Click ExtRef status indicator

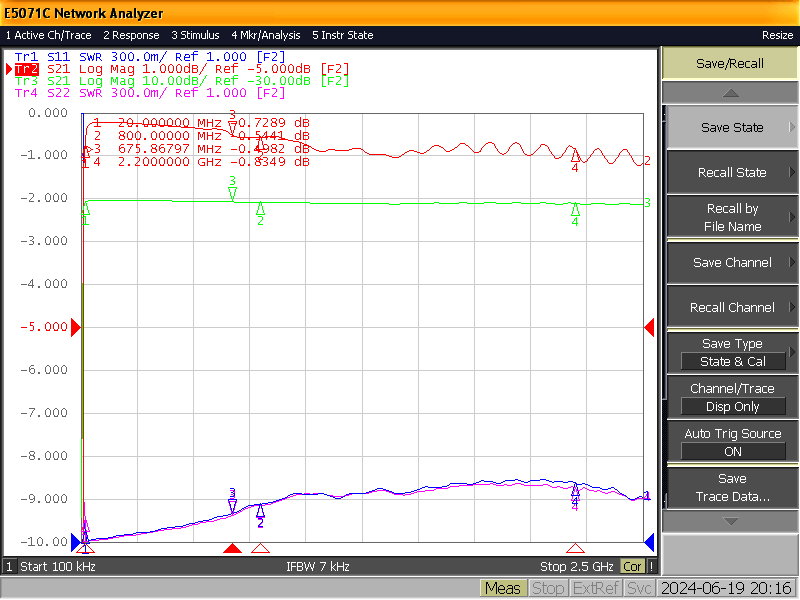pyautogui.click(x=595, y=588)
